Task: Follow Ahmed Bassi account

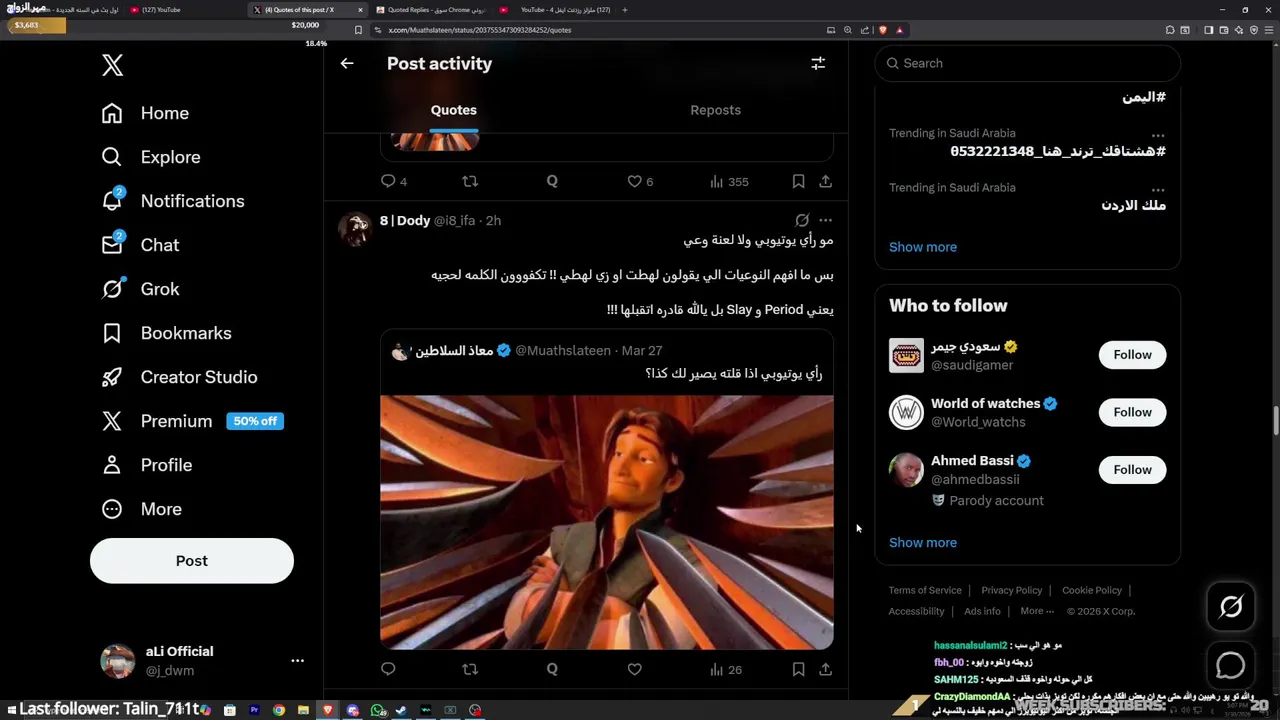Action: 1132,470
